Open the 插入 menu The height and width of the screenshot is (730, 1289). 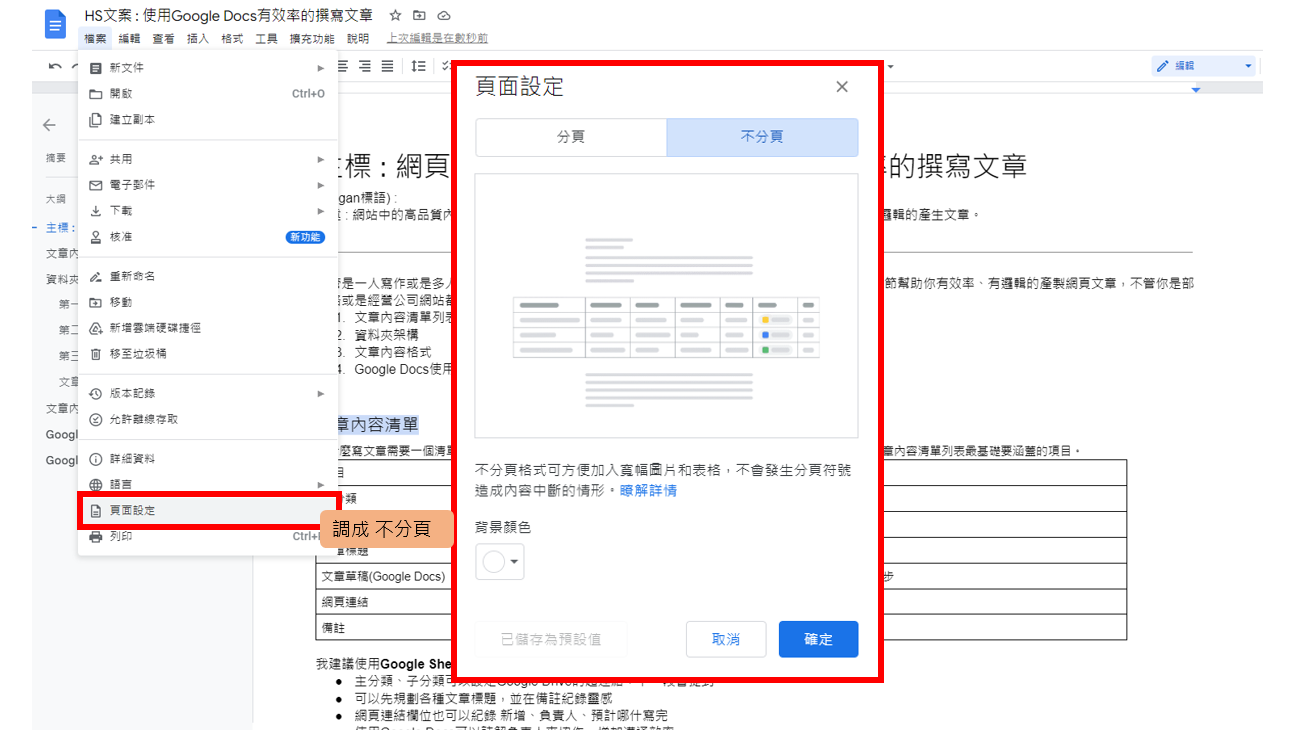(x=198, y=39)
